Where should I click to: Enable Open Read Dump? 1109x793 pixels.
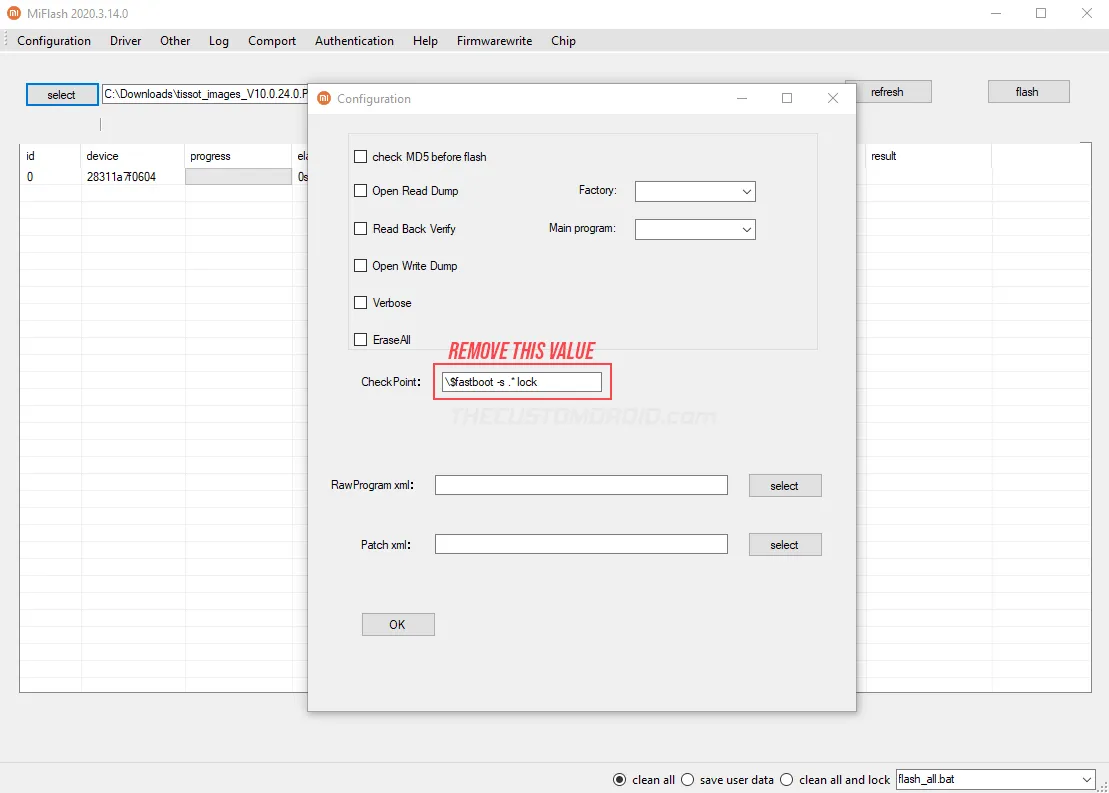point(361,191)
